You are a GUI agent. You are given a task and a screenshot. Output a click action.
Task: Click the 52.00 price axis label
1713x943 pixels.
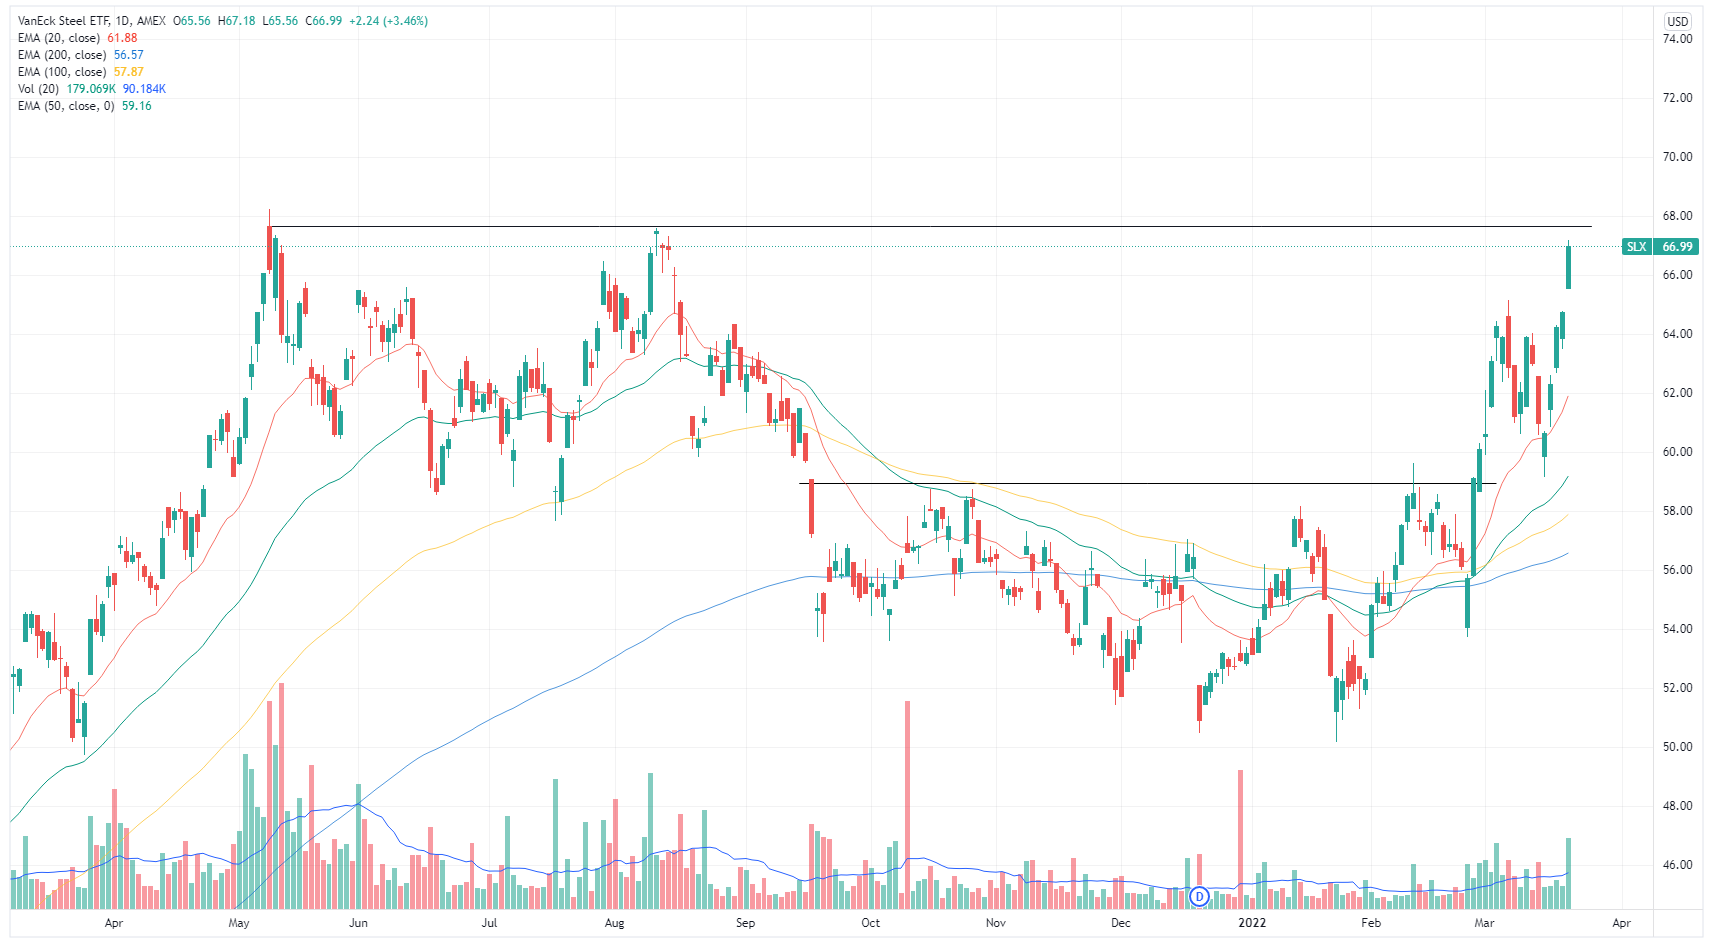tap(1677, 688)
